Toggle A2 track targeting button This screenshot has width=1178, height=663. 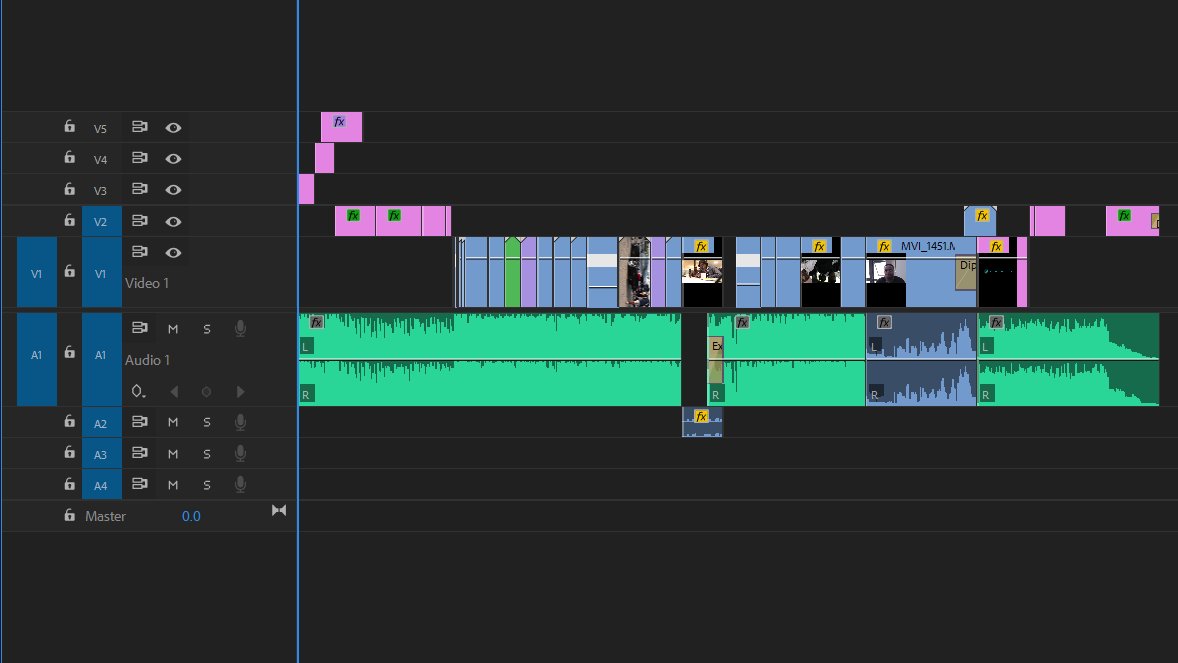pyautogui.click(x=101, y=422)
